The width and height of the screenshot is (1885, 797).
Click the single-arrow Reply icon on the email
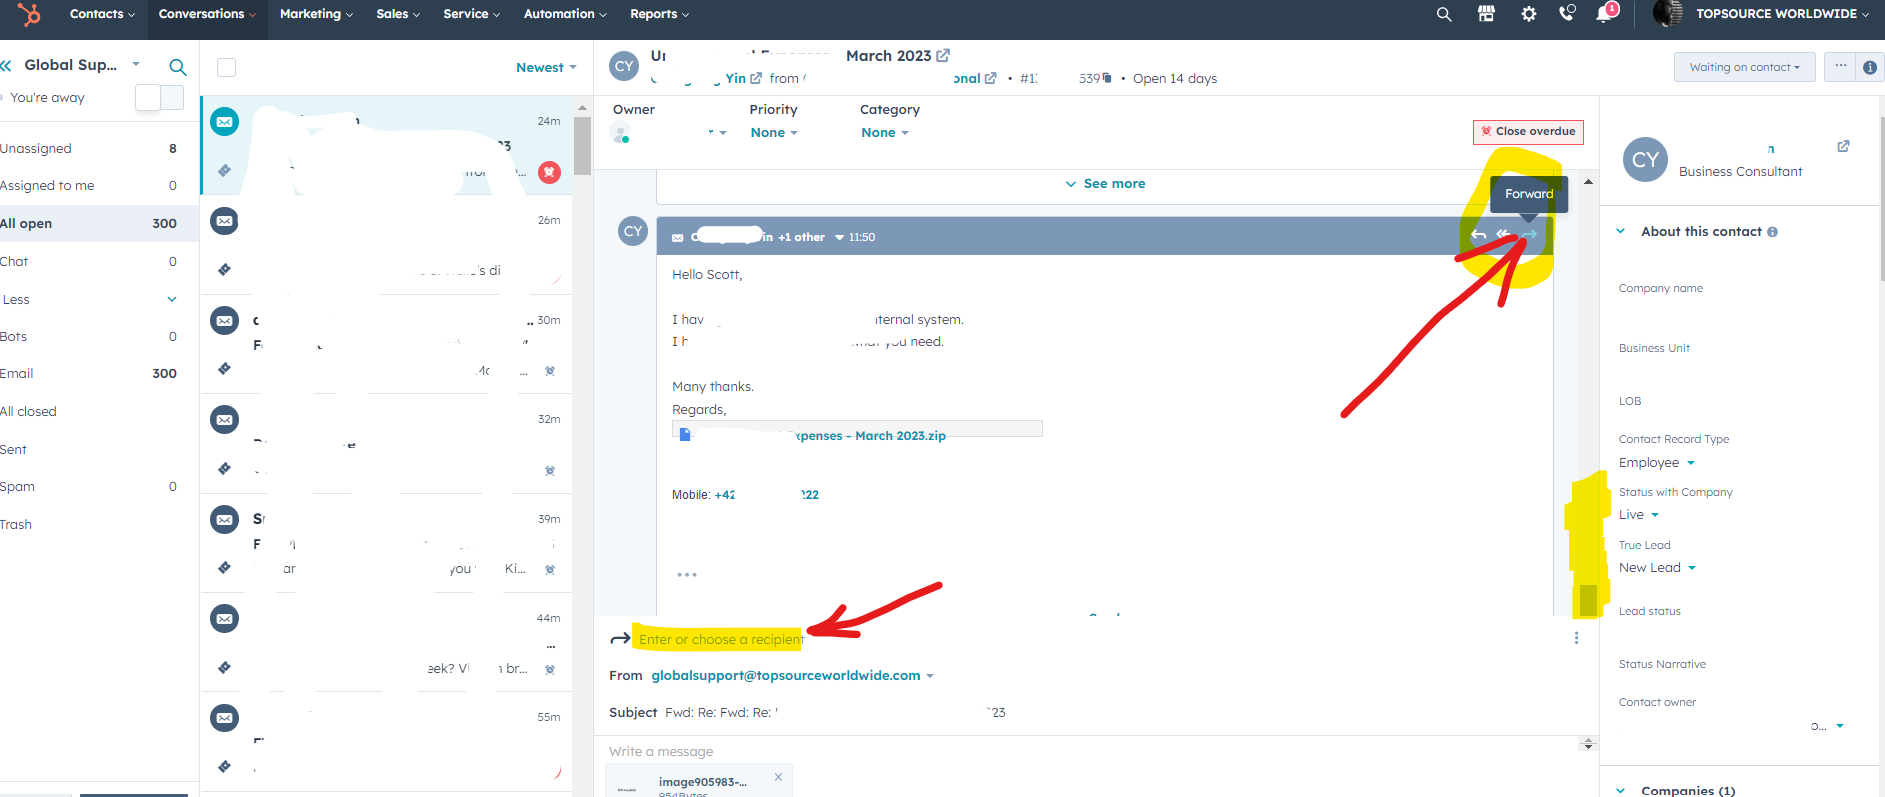pos(1478,235)
